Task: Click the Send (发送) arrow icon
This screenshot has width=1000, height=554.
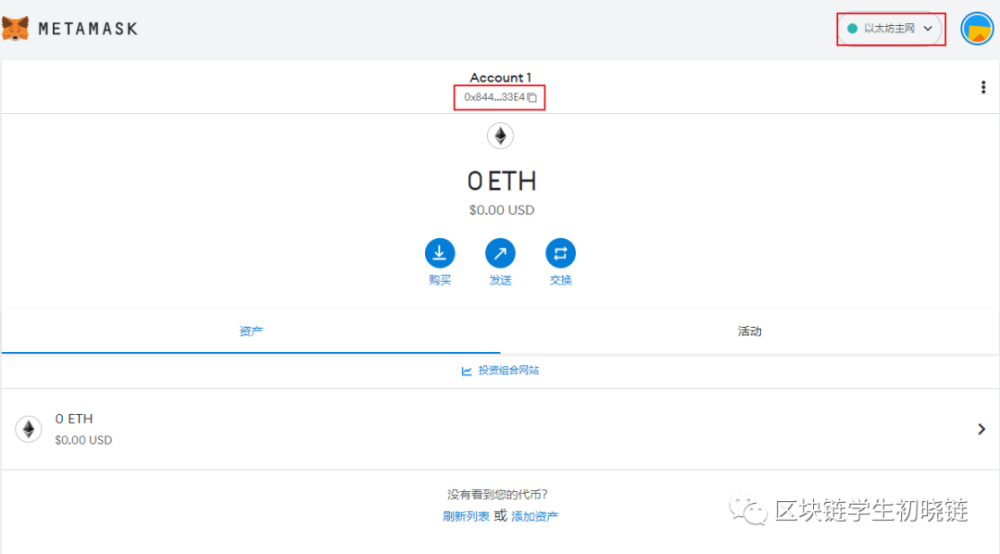Action: tap(500, 253)
